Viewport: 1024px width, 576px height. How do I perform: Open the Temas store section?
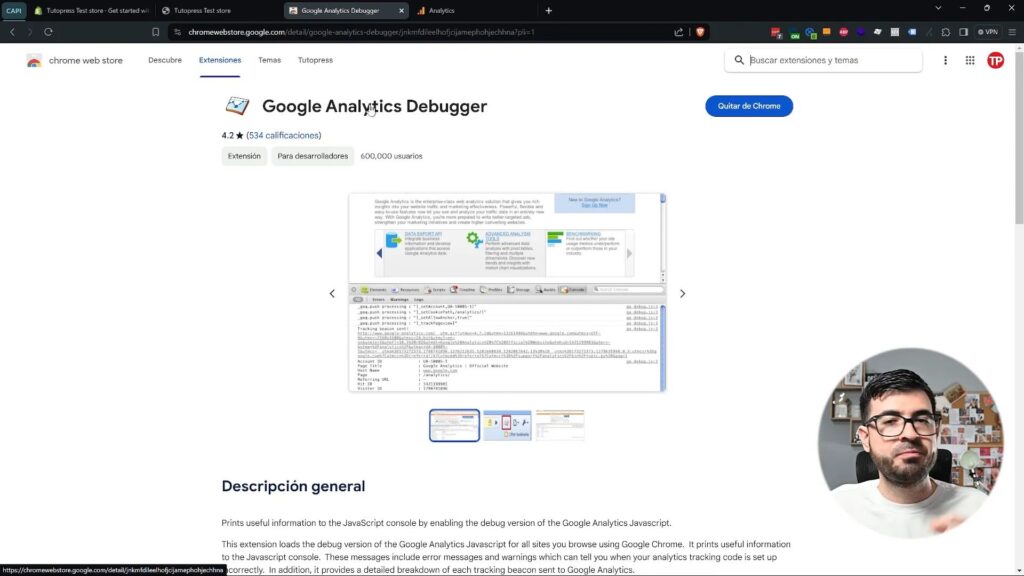pos(269,60)
